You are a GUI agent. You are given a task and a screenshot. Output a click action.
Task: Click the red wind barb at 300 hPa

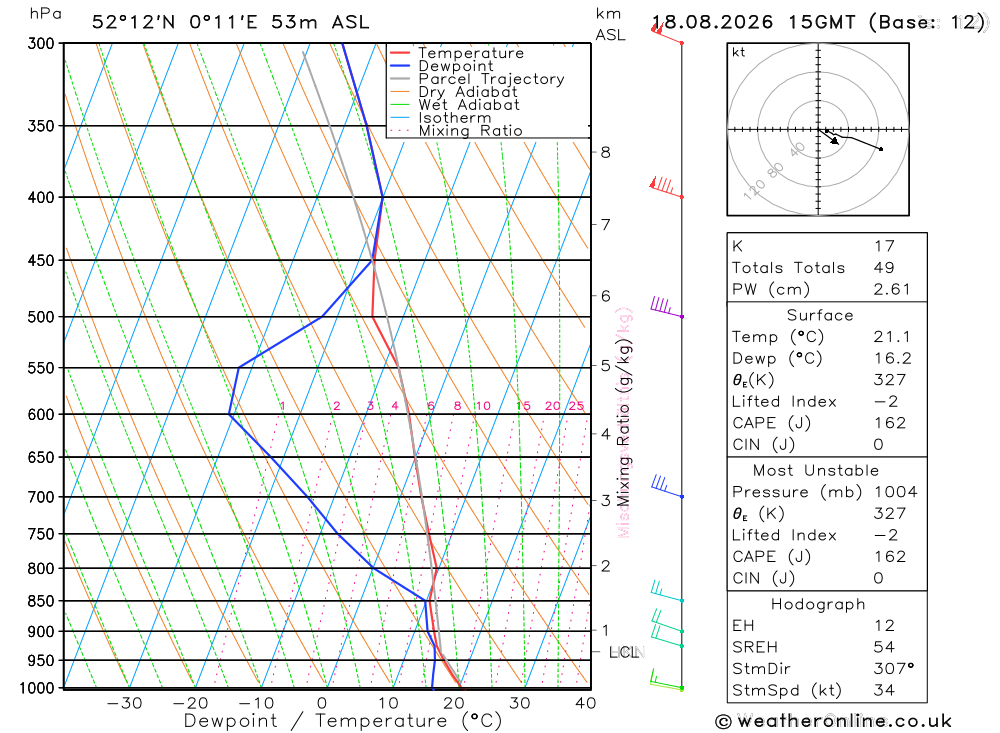click(666, 32)
